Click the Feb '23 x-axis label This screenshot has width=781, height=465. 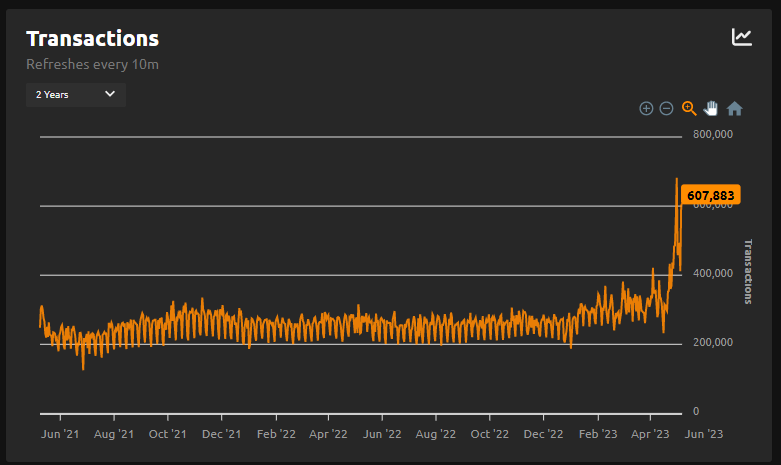point(598,434)
